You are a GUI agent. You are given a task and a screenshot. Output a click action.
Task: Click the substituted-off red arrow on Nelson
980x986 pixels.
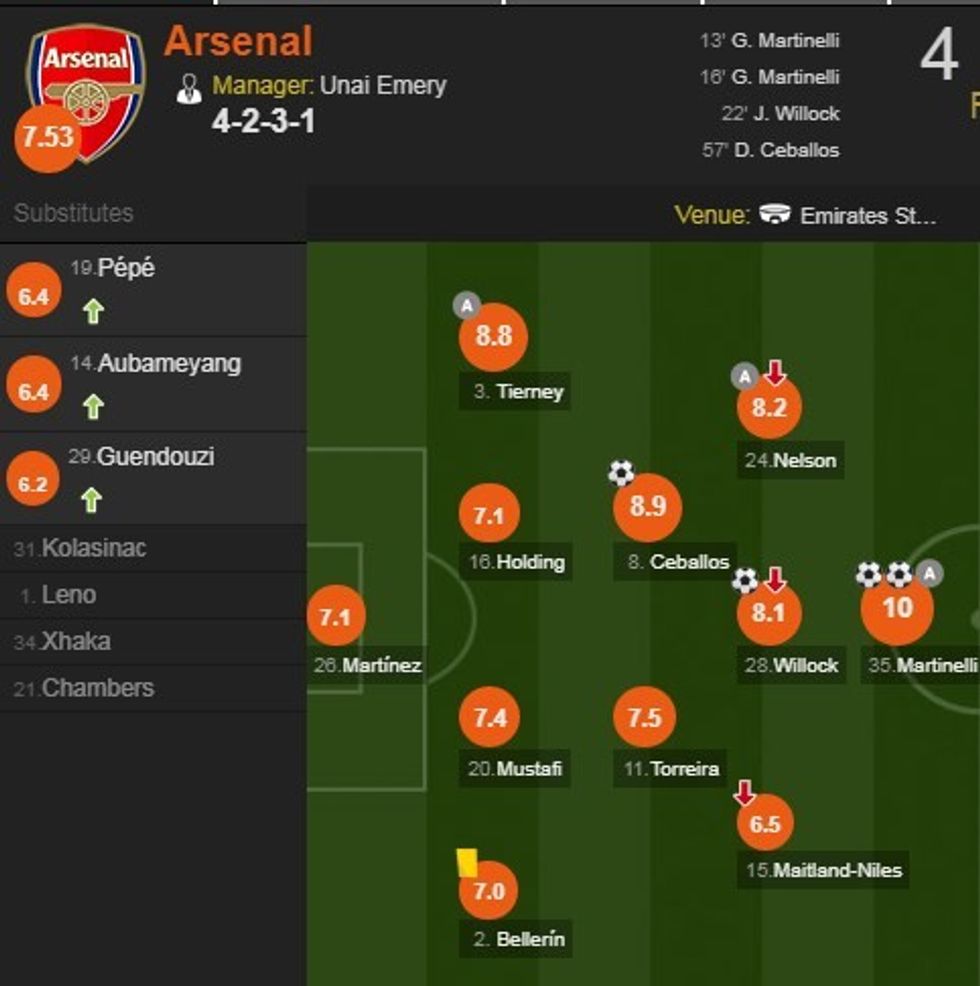pos(775,374)
